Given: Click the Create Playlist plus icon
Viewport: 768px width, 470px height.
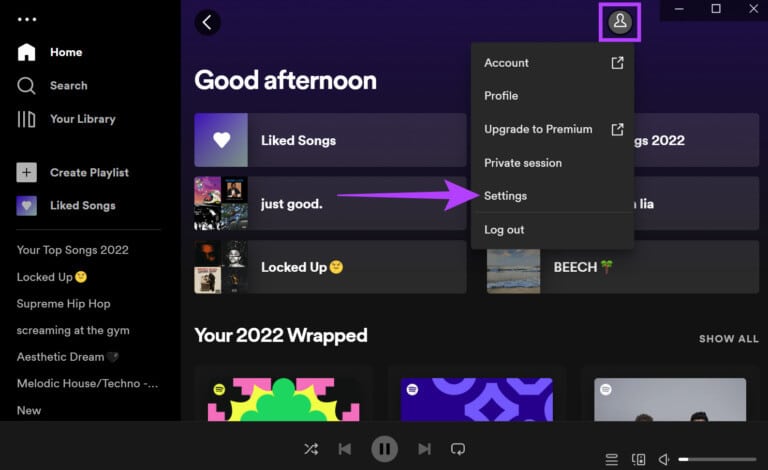Looking at the screenshot, I should click(x=26, y=172).
